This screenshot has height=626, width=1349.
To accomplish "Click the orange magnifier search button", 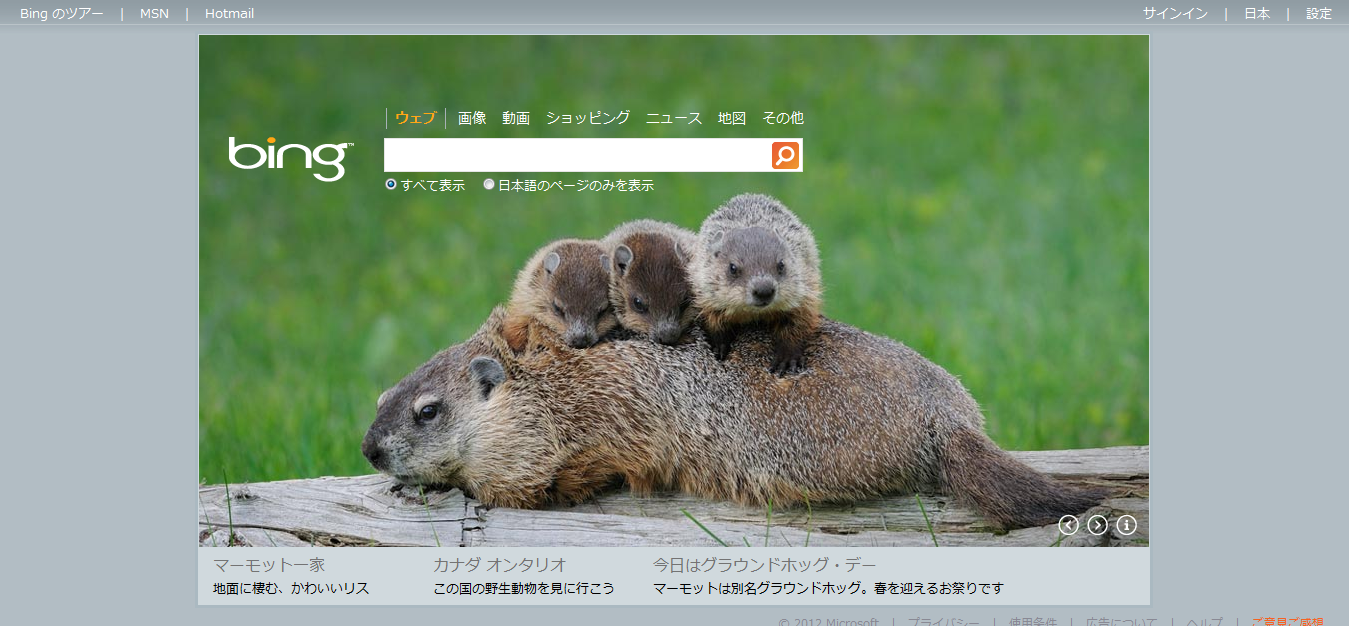I will pos(785,155).
